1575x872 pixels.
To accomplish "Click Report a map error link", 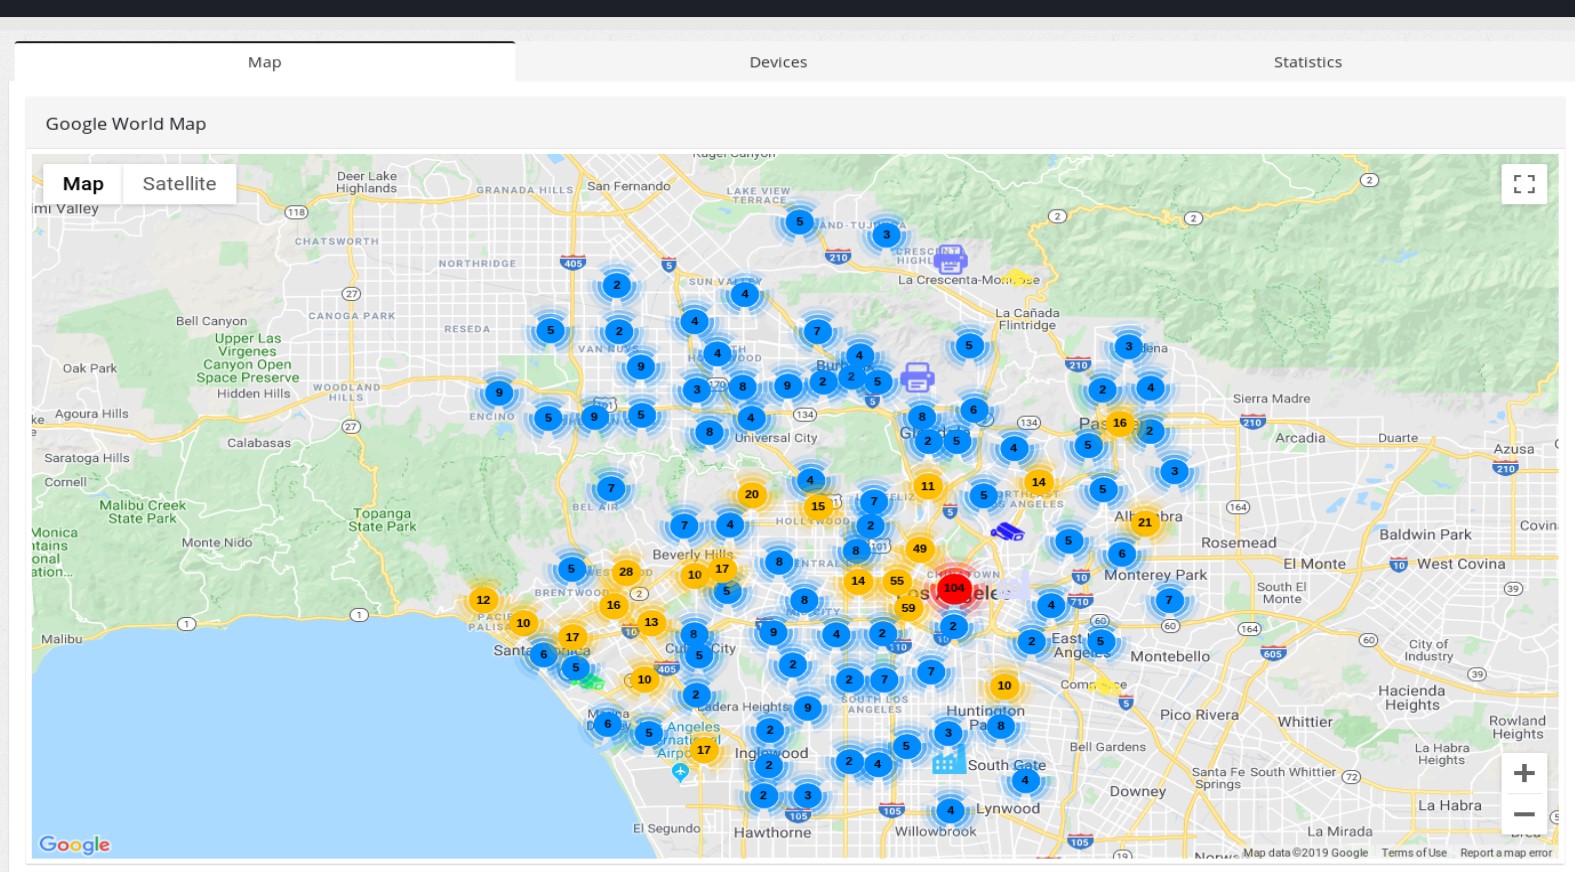I will coord(1506,853).
